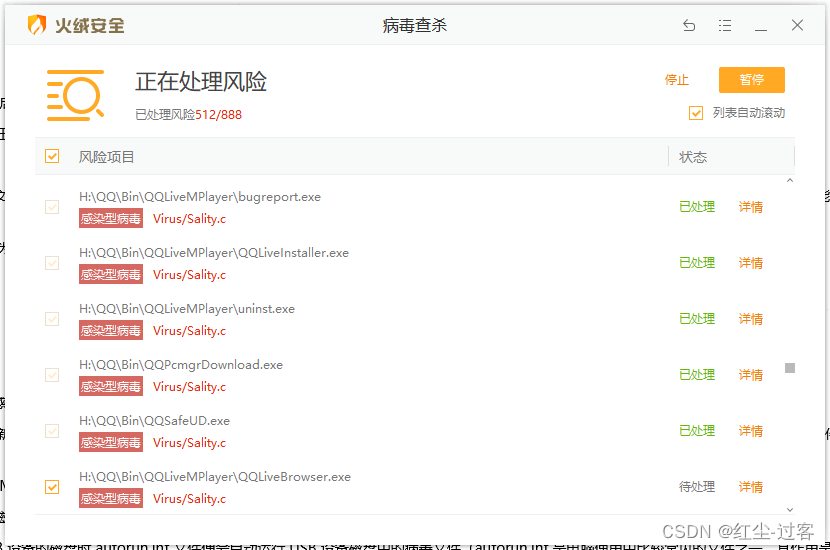Click the back arrow icon in title bar

tap(689, 25)
